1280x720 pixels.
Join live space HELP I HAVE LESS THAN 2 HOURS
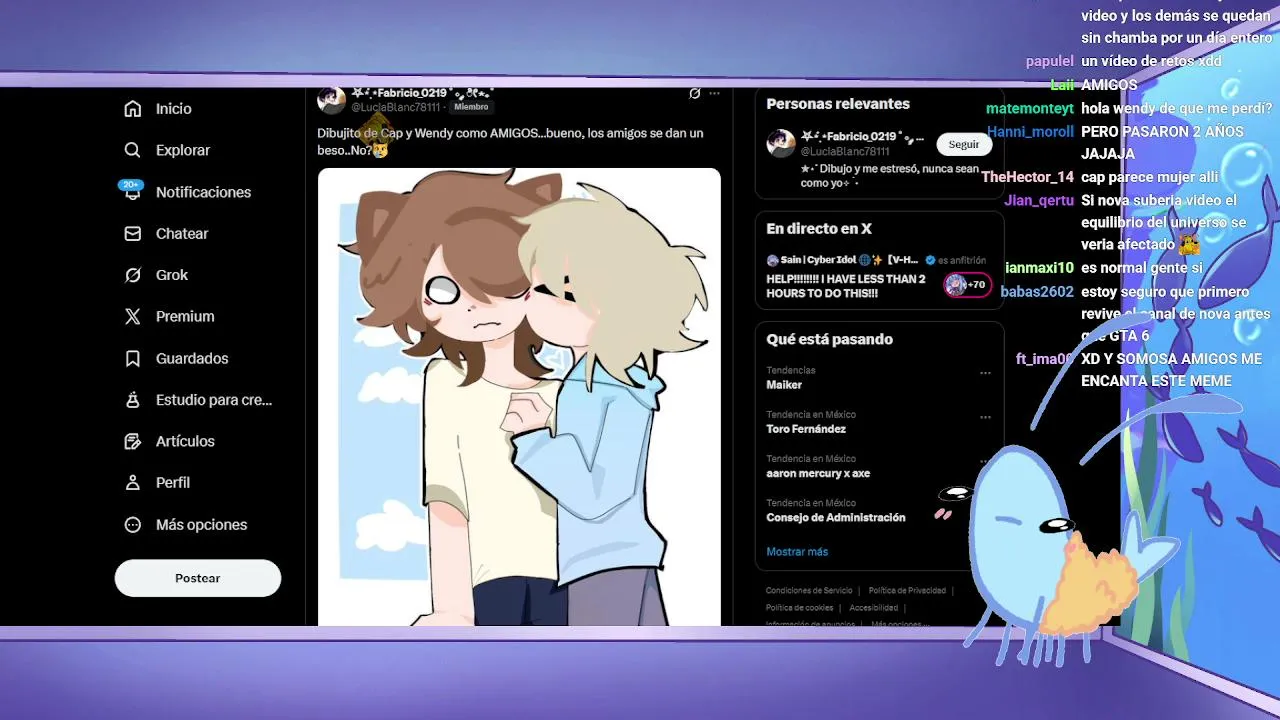pyautogui.click(x=846, y=286)
